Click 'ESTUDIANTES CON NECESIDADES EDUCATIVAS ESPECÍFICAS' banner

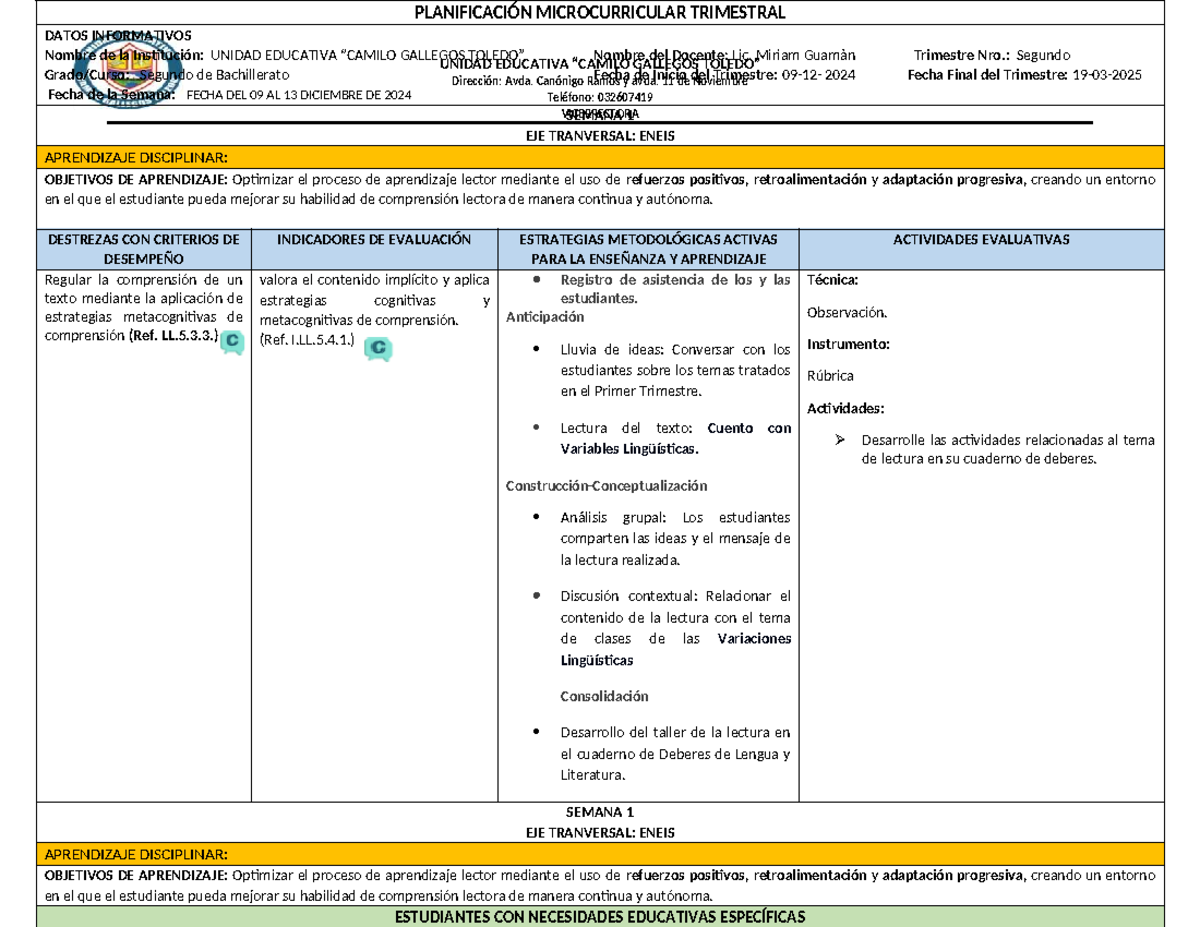coord(600,917)
